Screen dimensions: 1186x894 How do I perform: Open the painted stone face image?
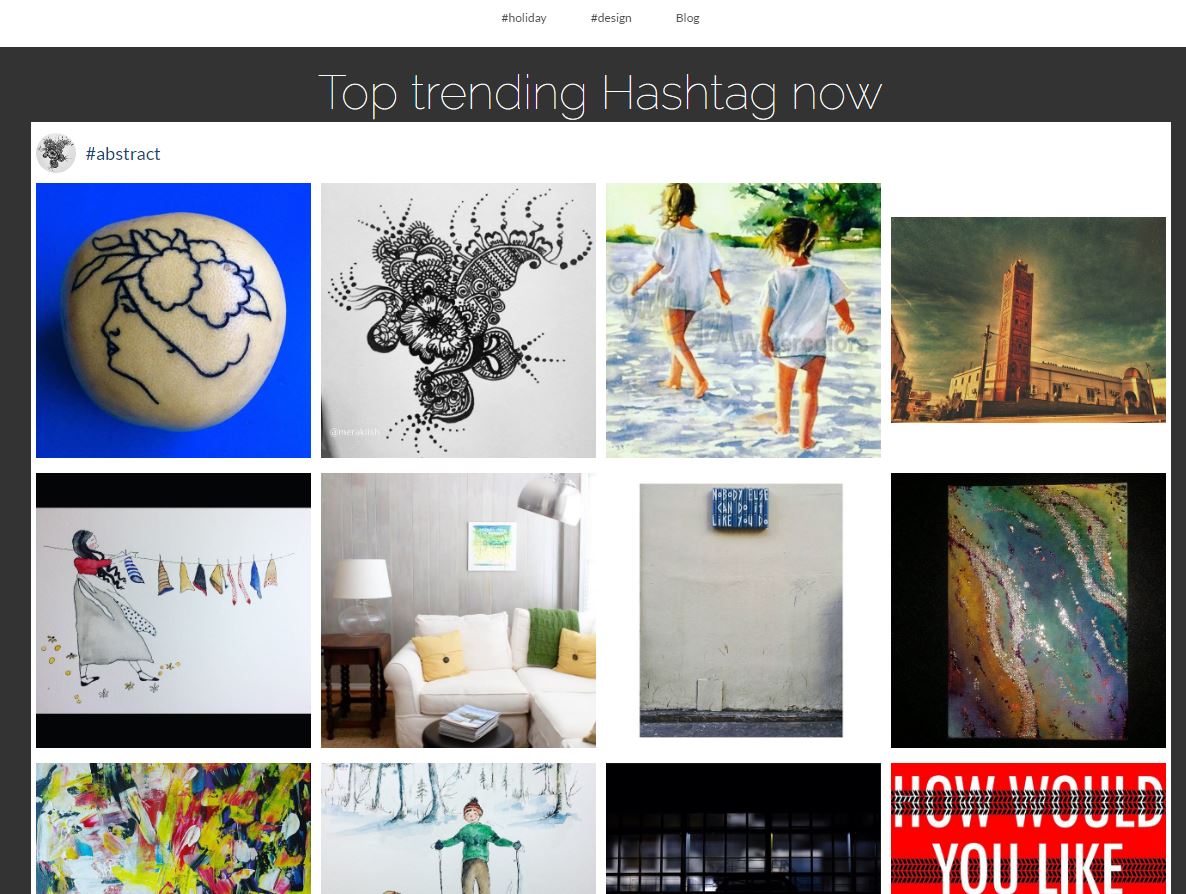(173, 320)
